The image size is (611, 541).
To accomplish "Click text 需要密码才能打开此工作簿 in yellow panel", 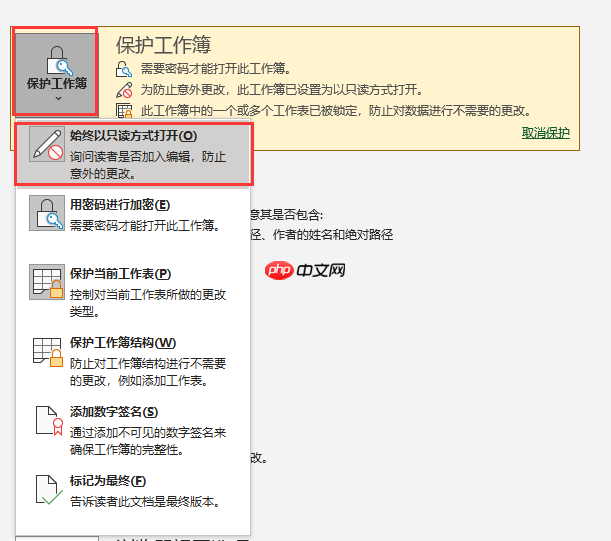I will click(215, 69).
